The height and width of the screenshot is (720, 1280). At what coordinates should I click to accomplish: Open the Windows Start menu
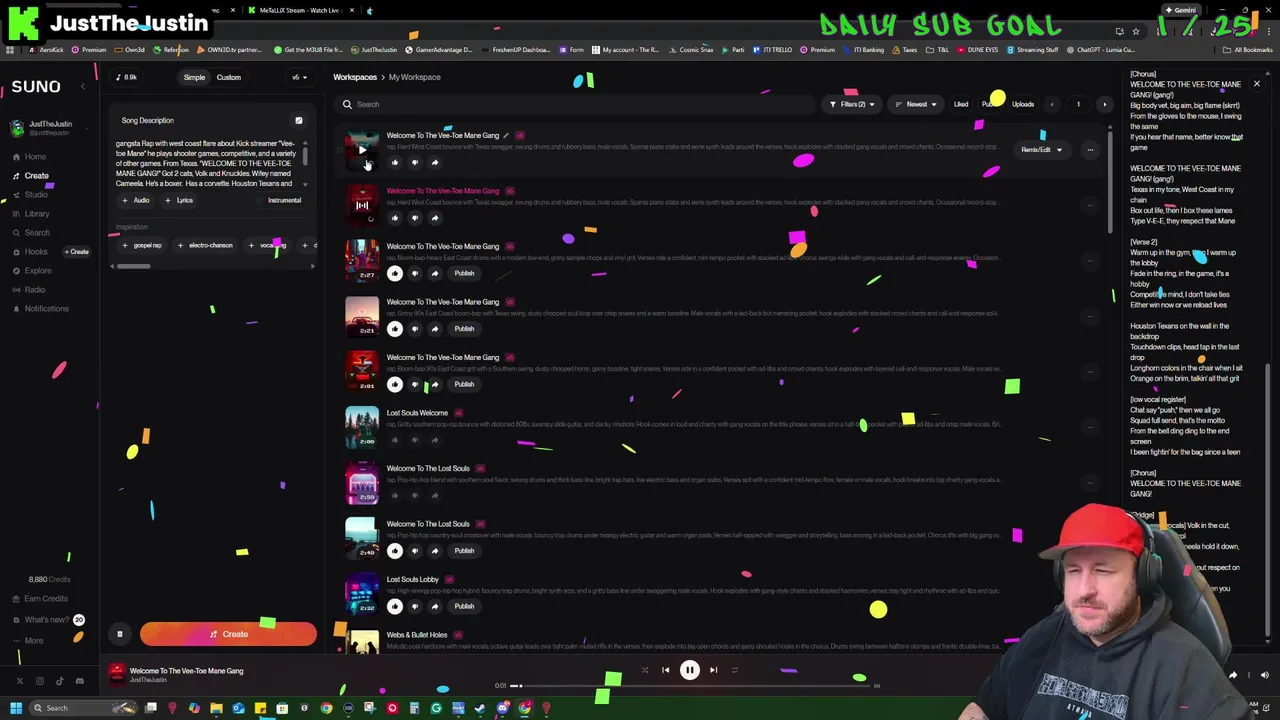(16, 708)
